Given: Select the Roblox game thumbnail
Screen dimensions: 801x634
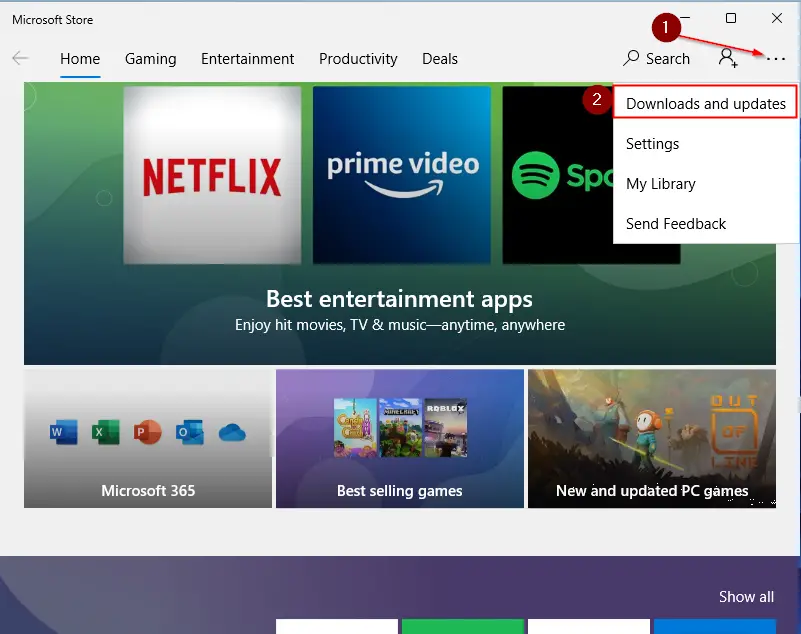Looking at the screenshot, I should [445, 428].
